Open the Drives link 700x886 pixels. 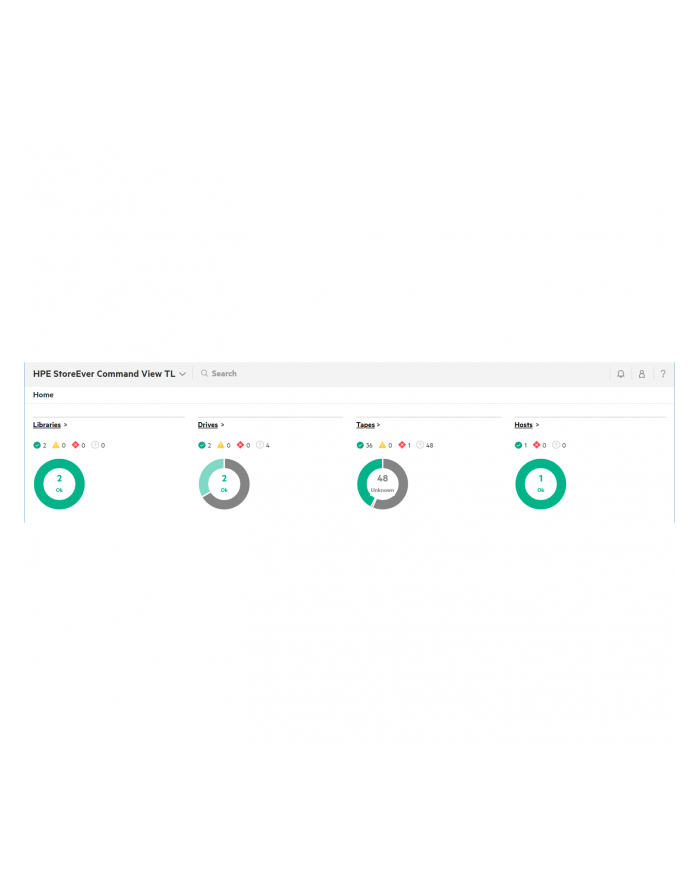(207, 425)
